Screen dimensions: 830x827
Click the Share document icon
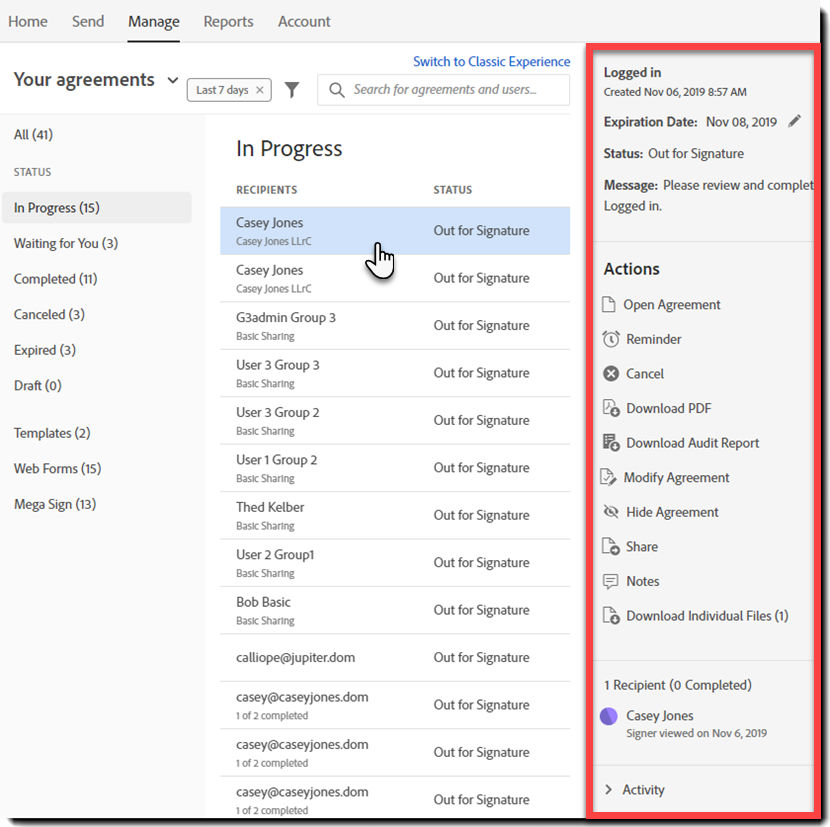pyautogui.click(x=611, y=546)
